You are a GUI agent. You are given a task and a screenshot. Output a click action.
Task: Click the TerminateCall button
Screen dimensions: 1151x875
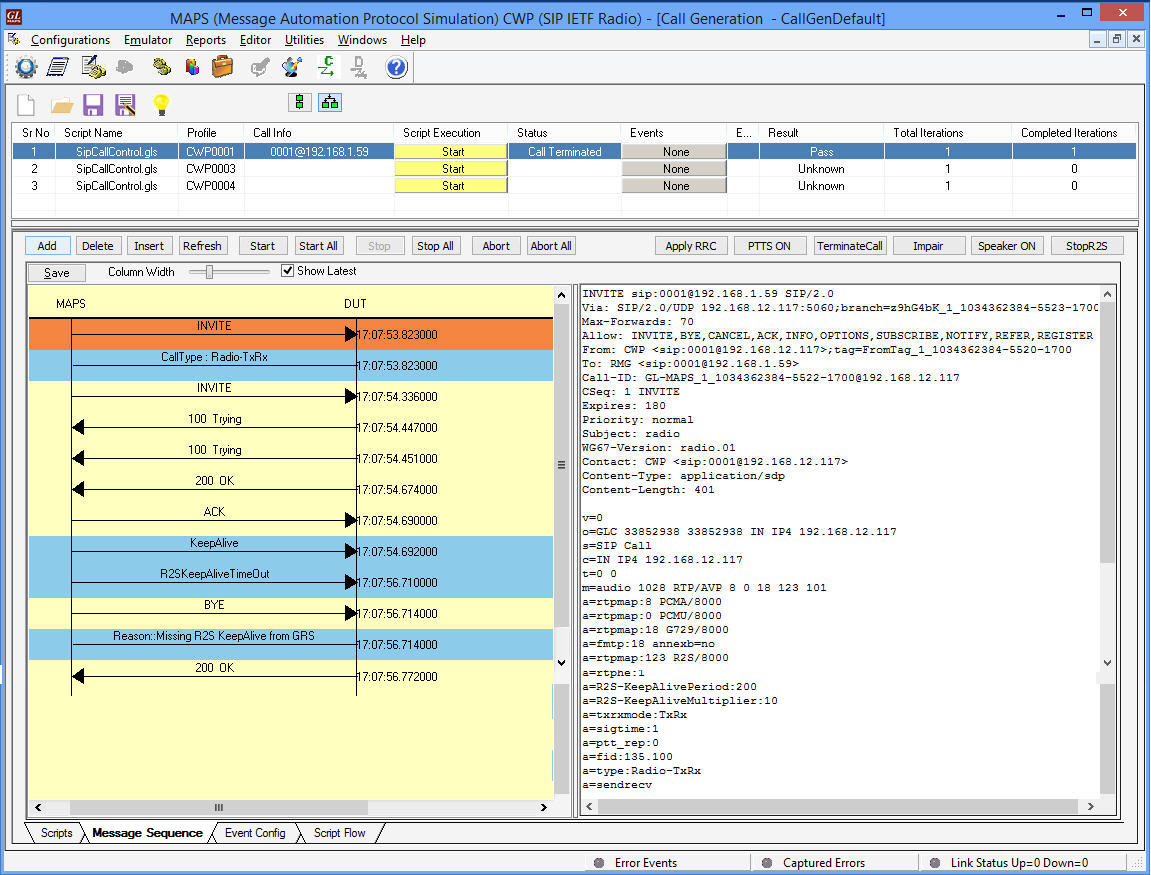[x=849, y=246]
